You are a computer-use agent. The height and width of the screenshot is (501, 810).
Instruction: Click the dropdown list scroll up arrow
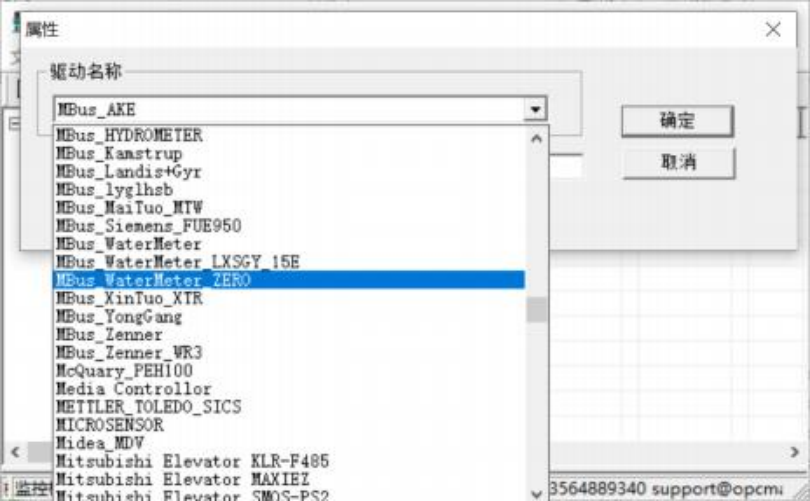pyautogui.click(x=537, y=138)
